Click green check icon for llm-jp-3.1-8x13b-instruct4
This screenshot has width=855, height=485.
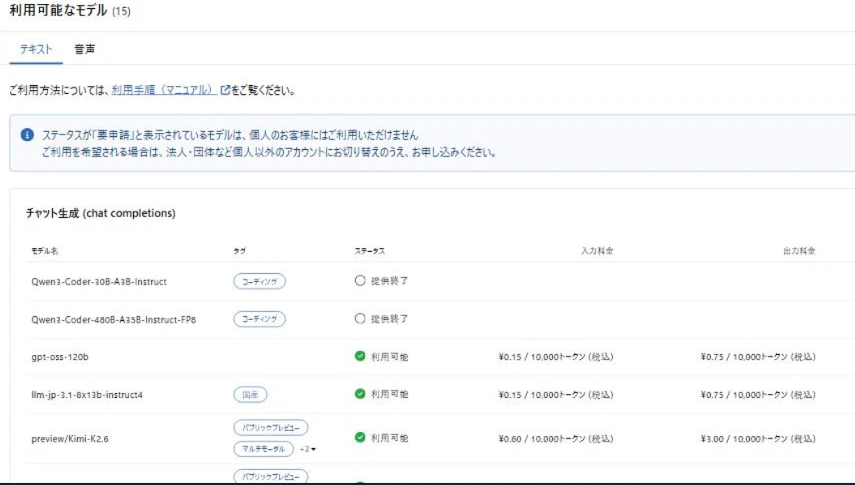[x=360, y=393]
